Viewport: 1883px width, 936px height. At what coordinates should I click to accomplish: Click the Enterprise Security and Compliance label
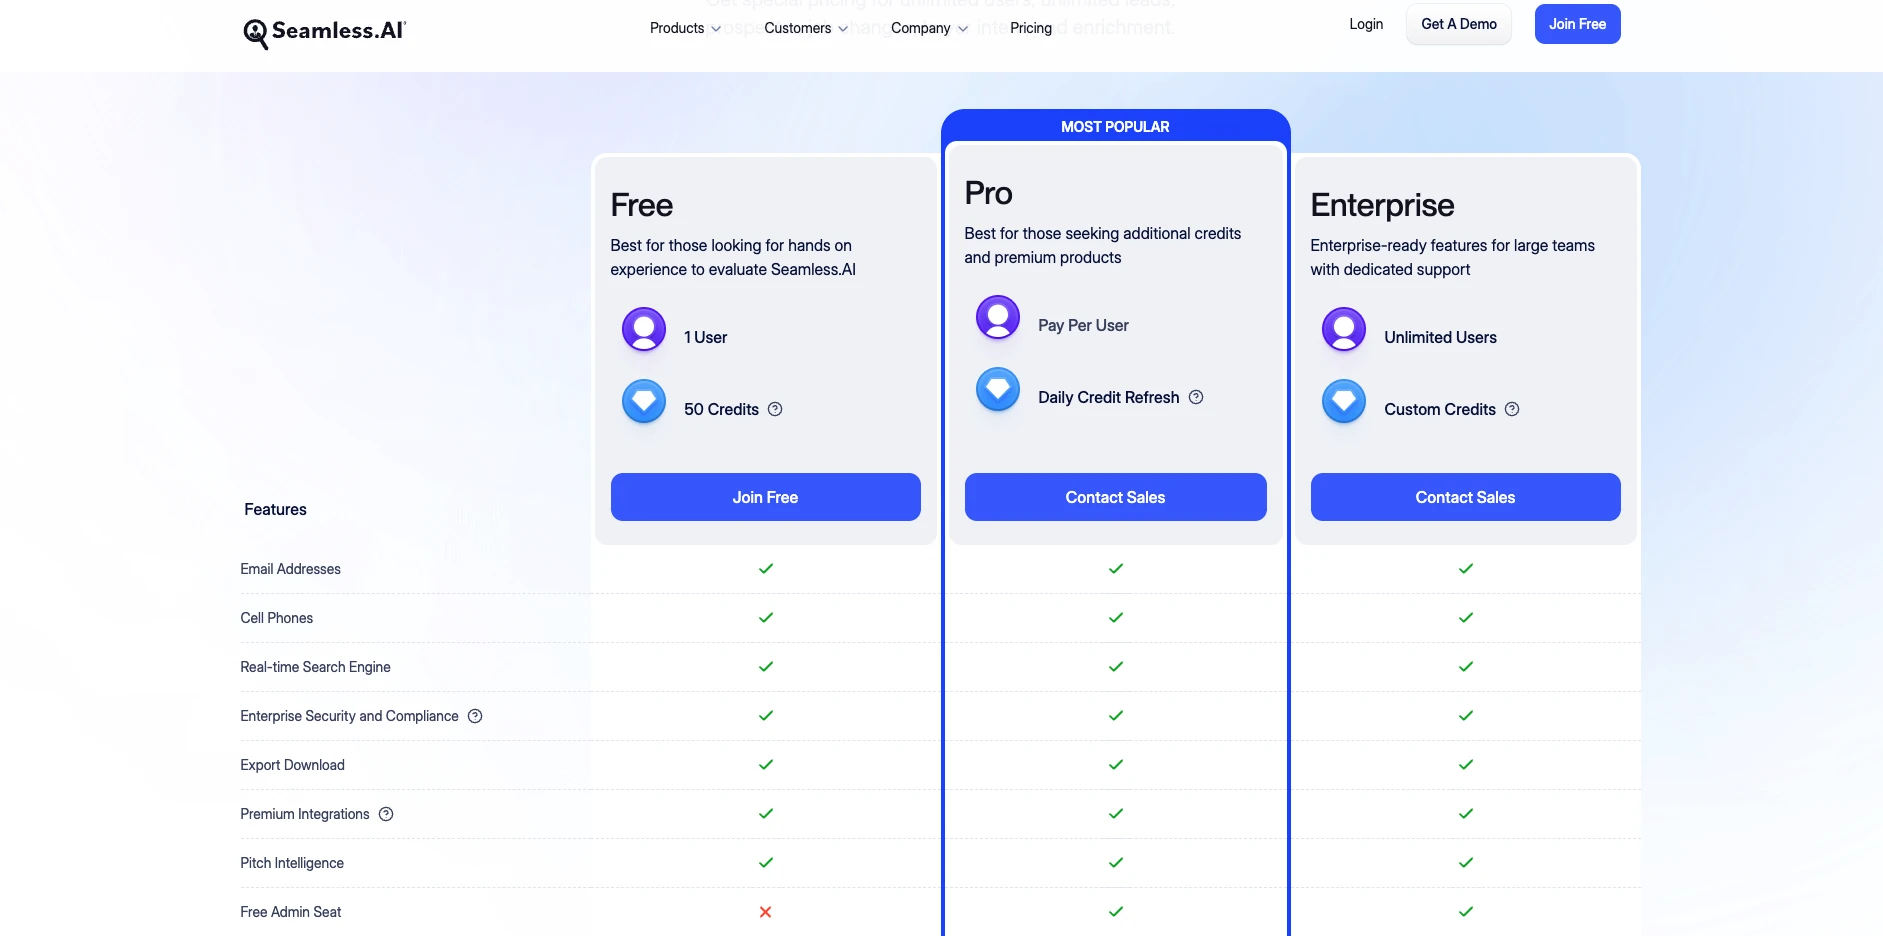[x=350, y=716]
